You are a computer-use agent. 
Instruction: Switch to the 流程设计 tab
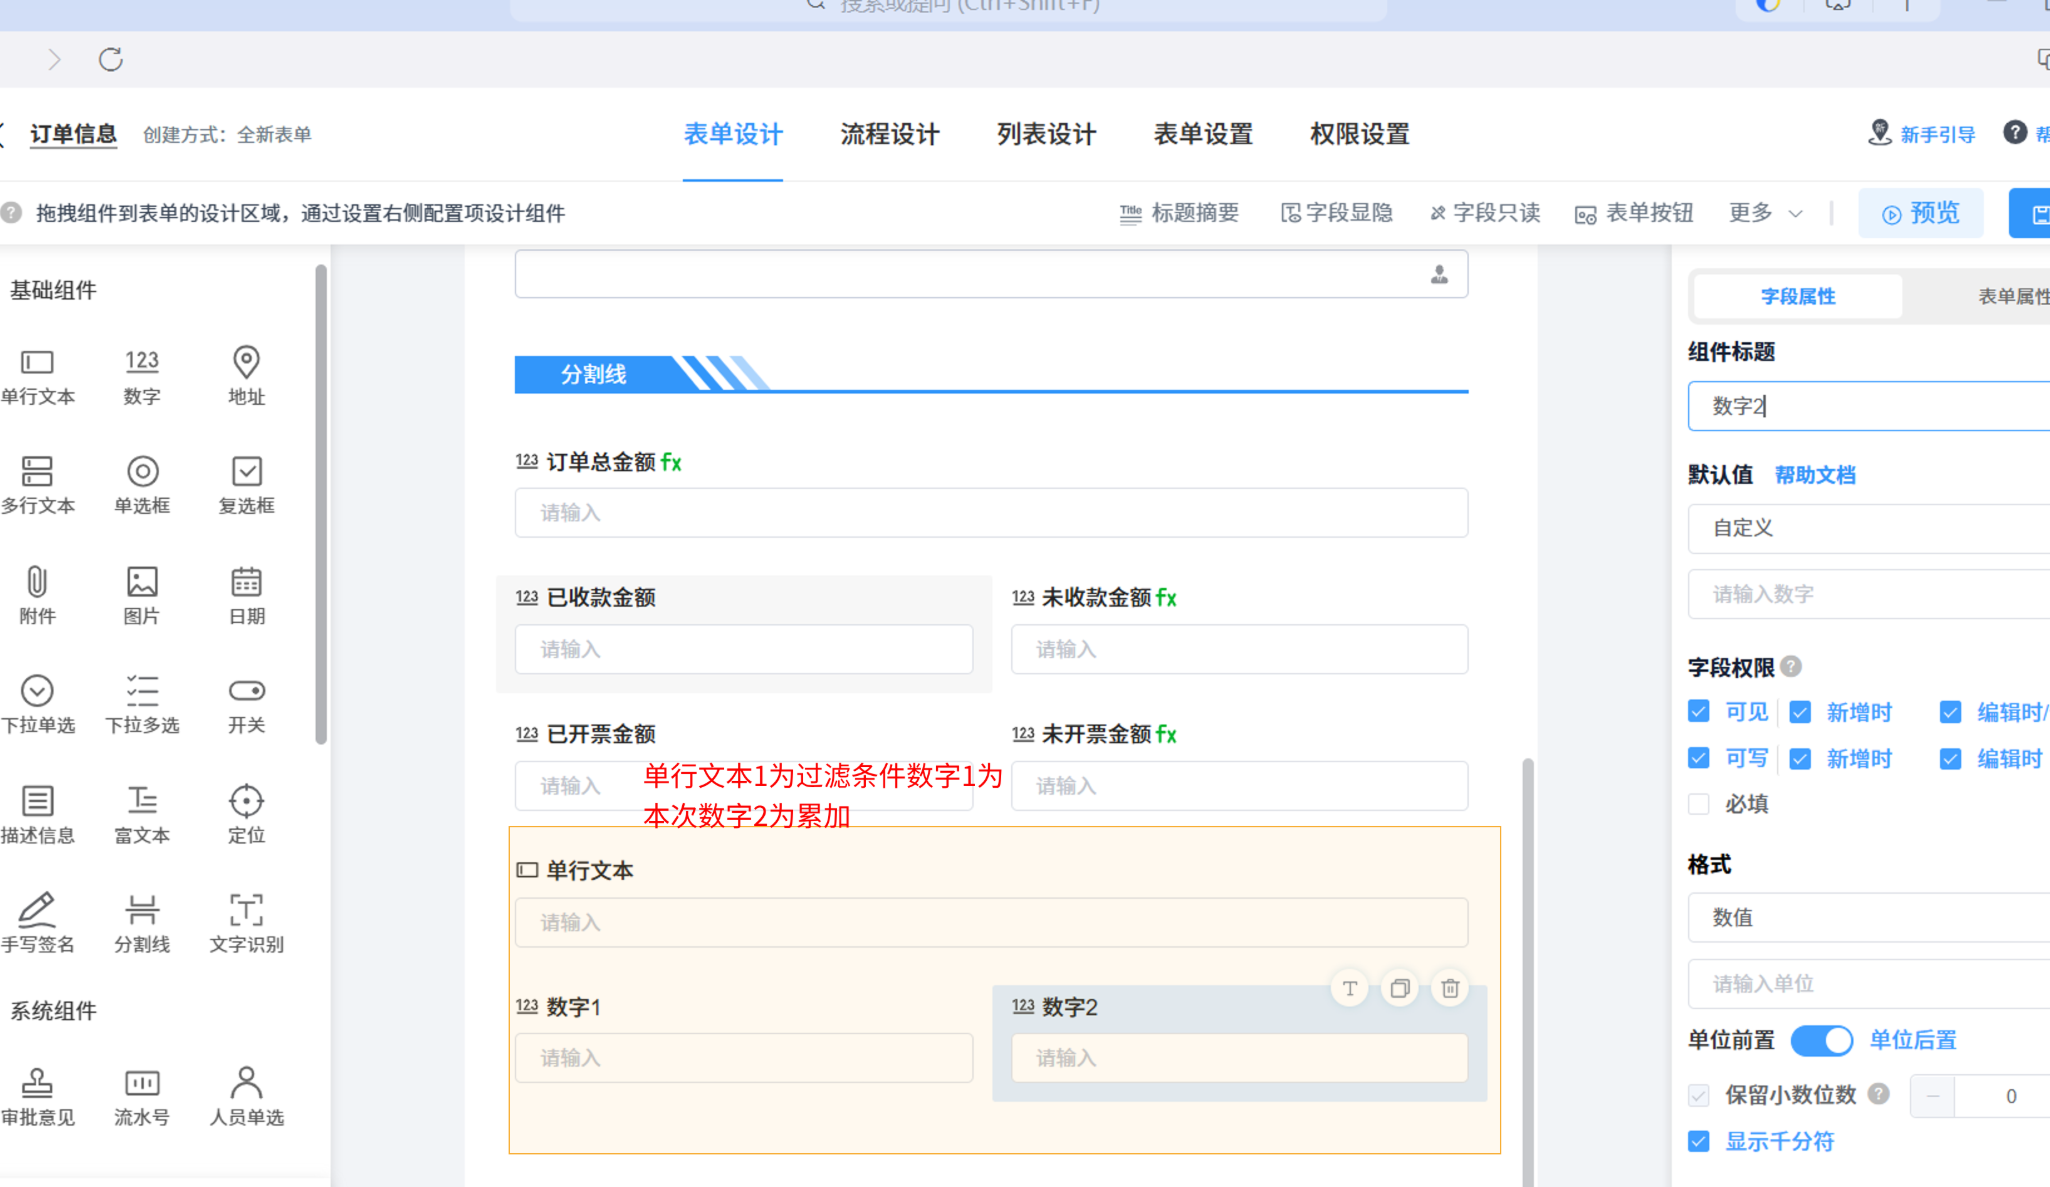(x=890, y=134)
